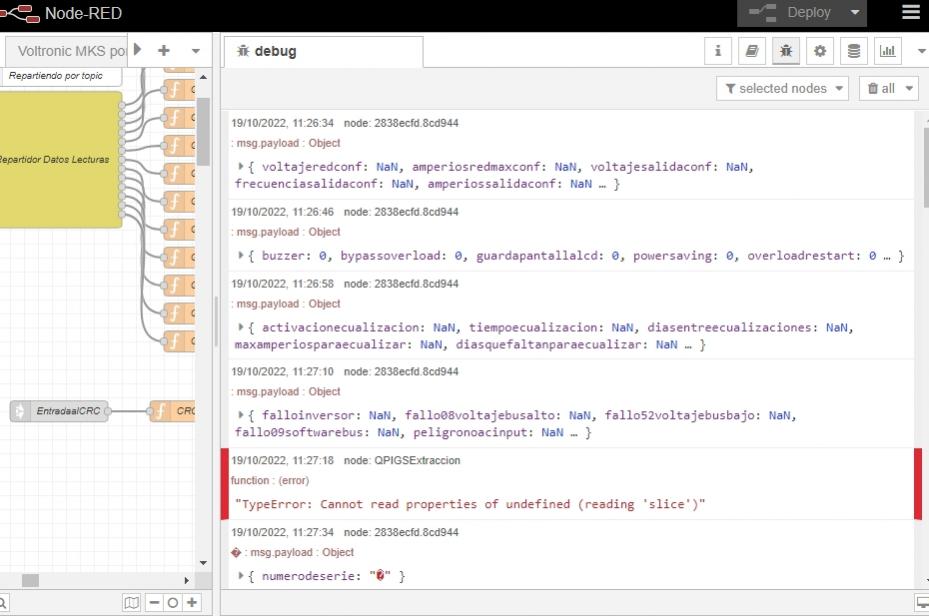Image resolution: width=929 pixels, height=616 pixels.
Task: Add a new flow tab
Action: pyautogui.click(x=164, y=51)
